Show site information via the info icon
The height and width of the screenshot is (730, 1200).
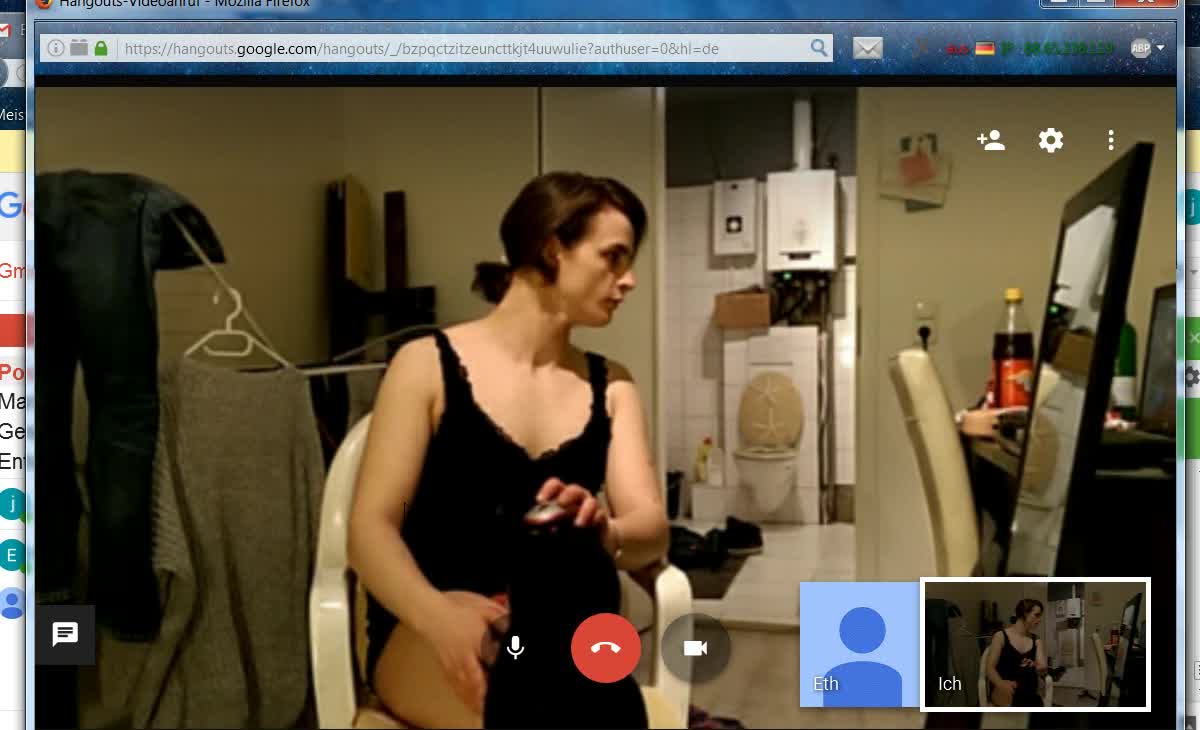point(55,48)
